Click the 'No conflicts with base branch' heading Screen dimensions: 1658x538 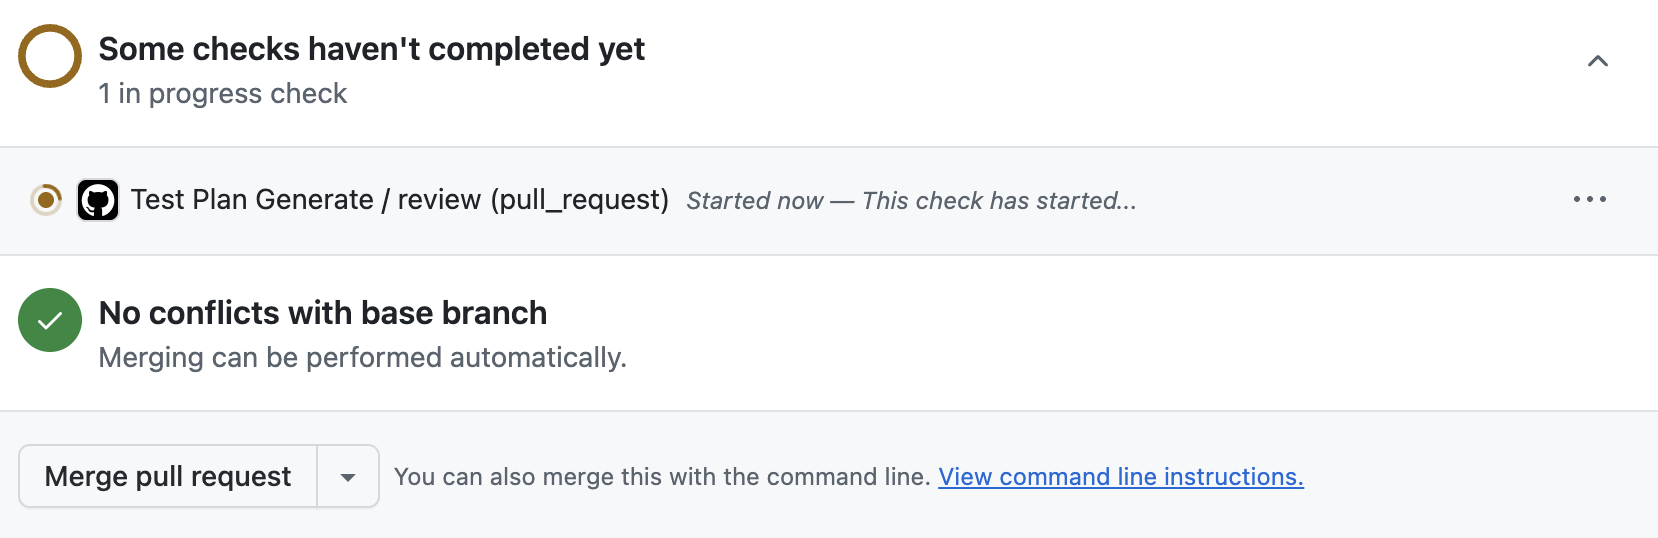click(322, 313)
